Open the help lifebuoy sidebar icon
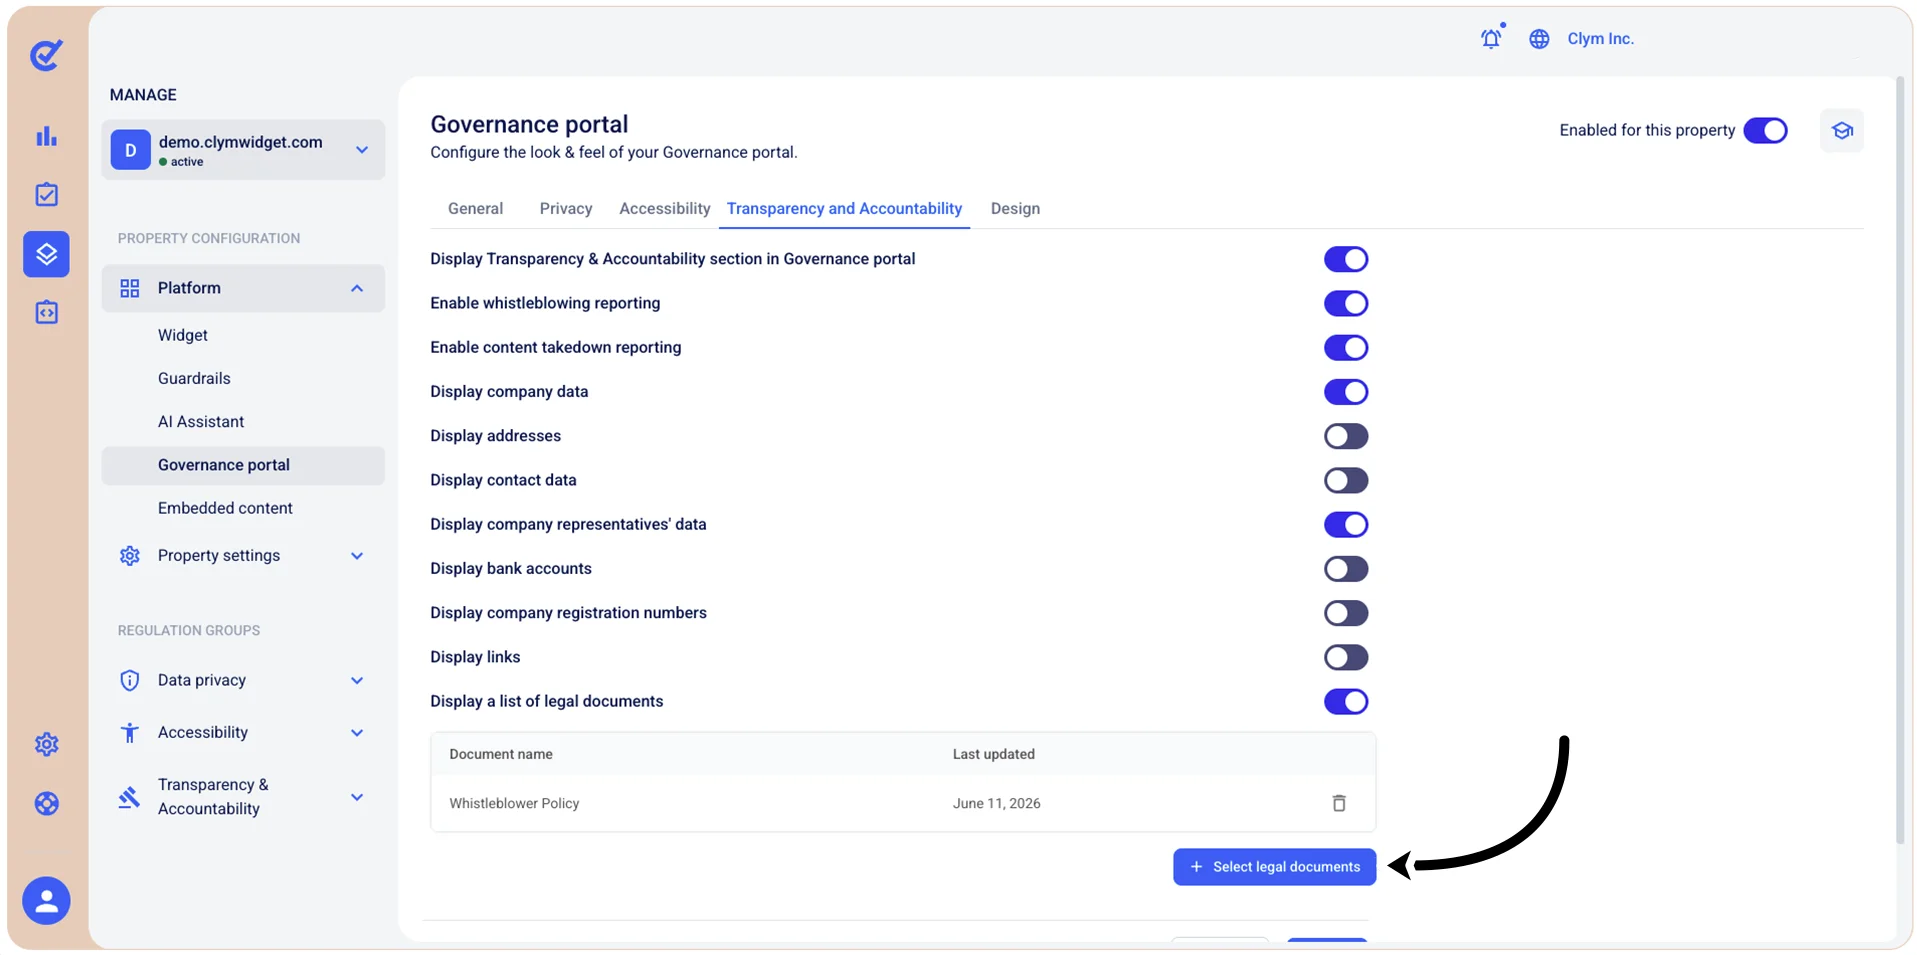 point(46,804)
